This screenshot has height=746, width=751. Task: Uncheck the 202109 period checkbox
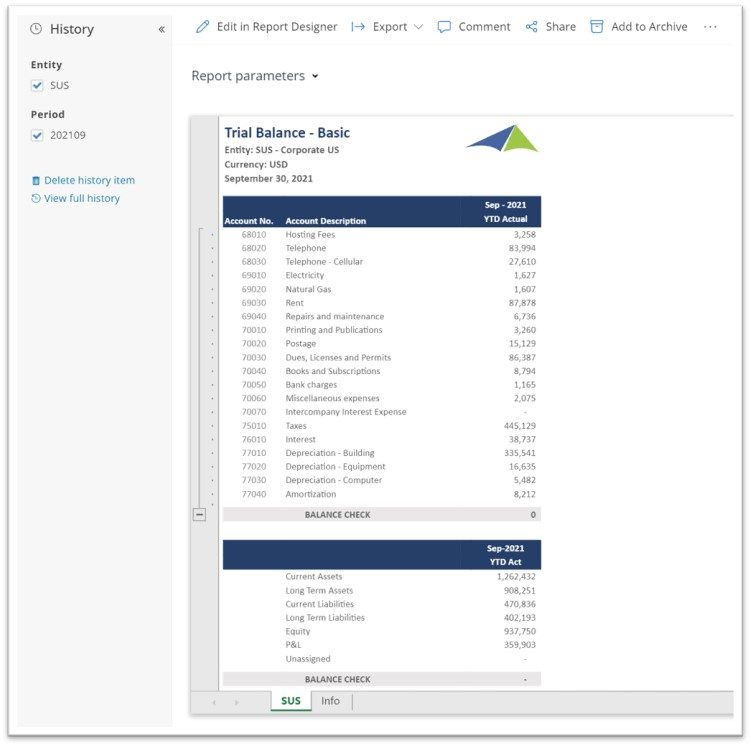tap(37, 135)
